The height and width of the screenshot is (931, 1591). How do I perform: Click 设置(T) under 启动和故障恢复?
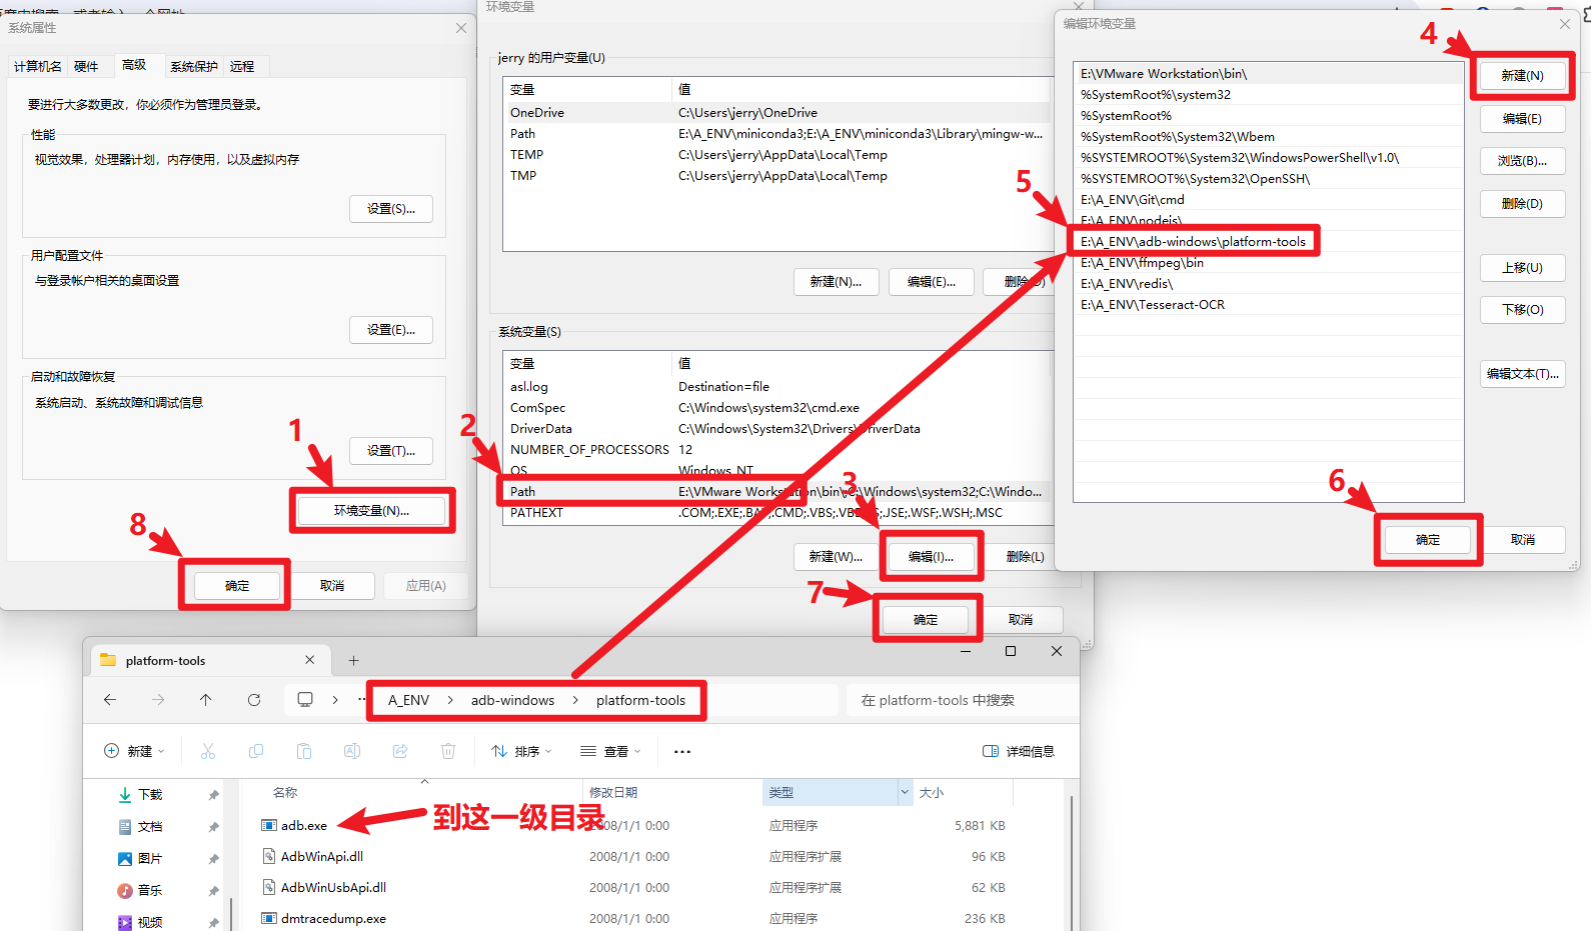pyautogui.click(x=391, y=451)
